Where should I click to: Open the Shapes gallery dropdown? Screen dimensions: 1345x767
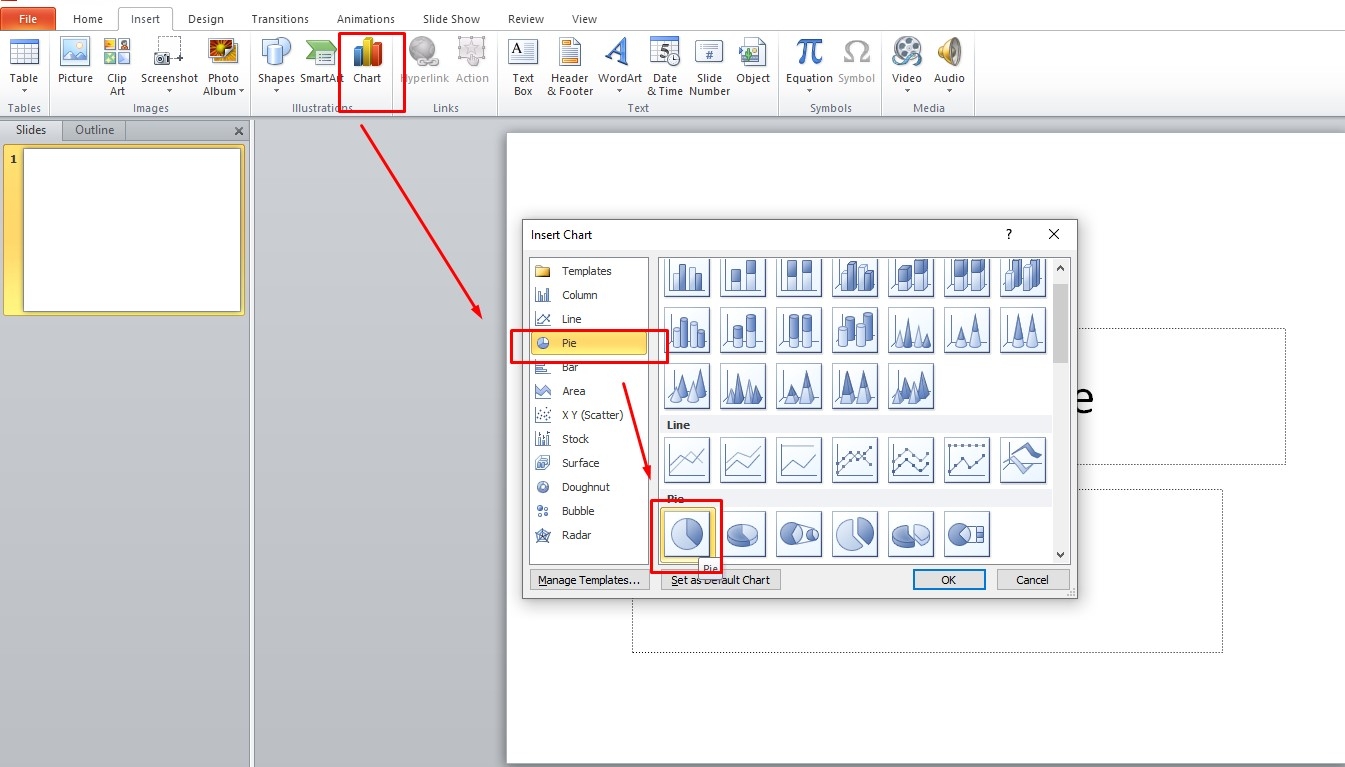[276, 91]
